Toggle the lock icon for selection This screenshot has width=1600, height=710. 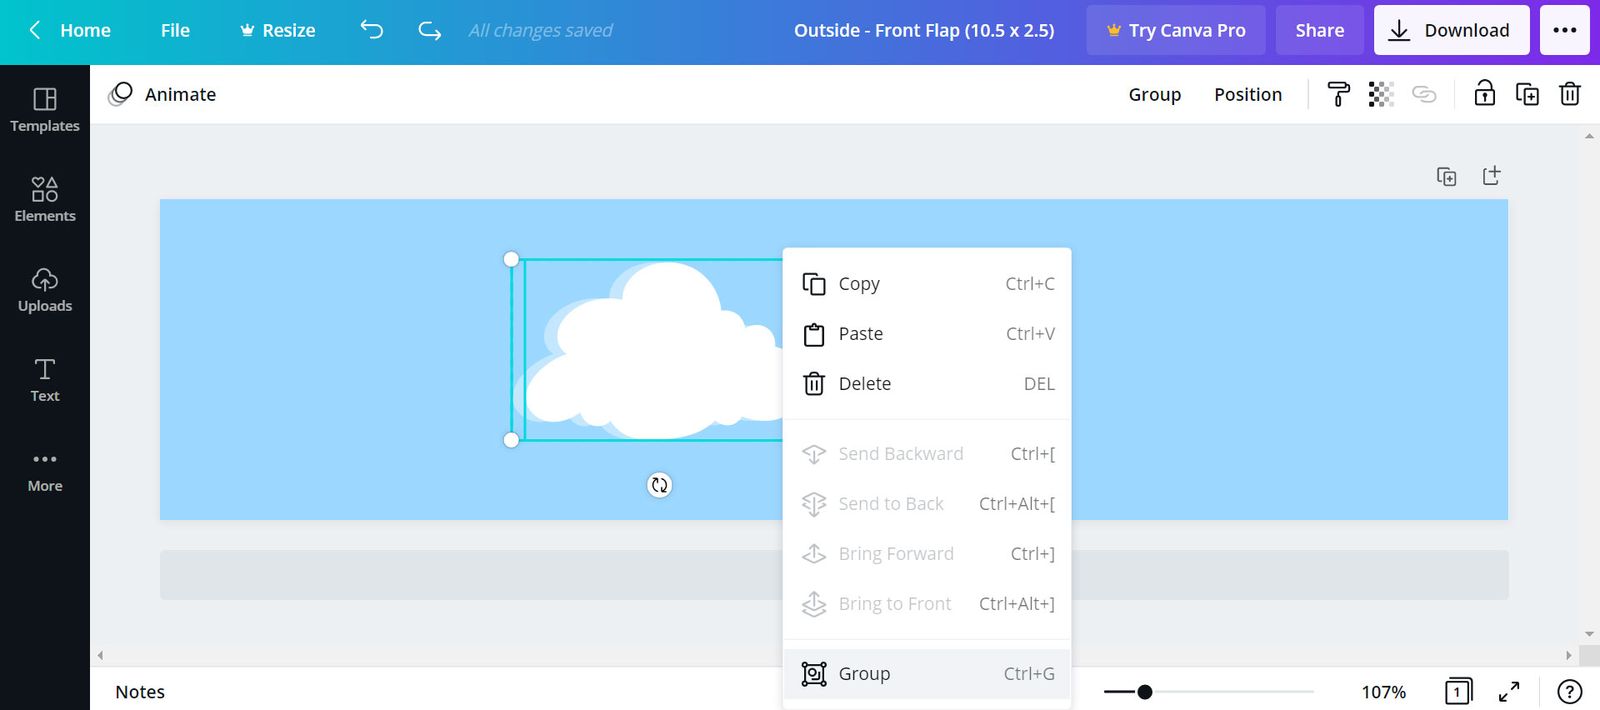pyautogui.click(x=1485, y=94)
